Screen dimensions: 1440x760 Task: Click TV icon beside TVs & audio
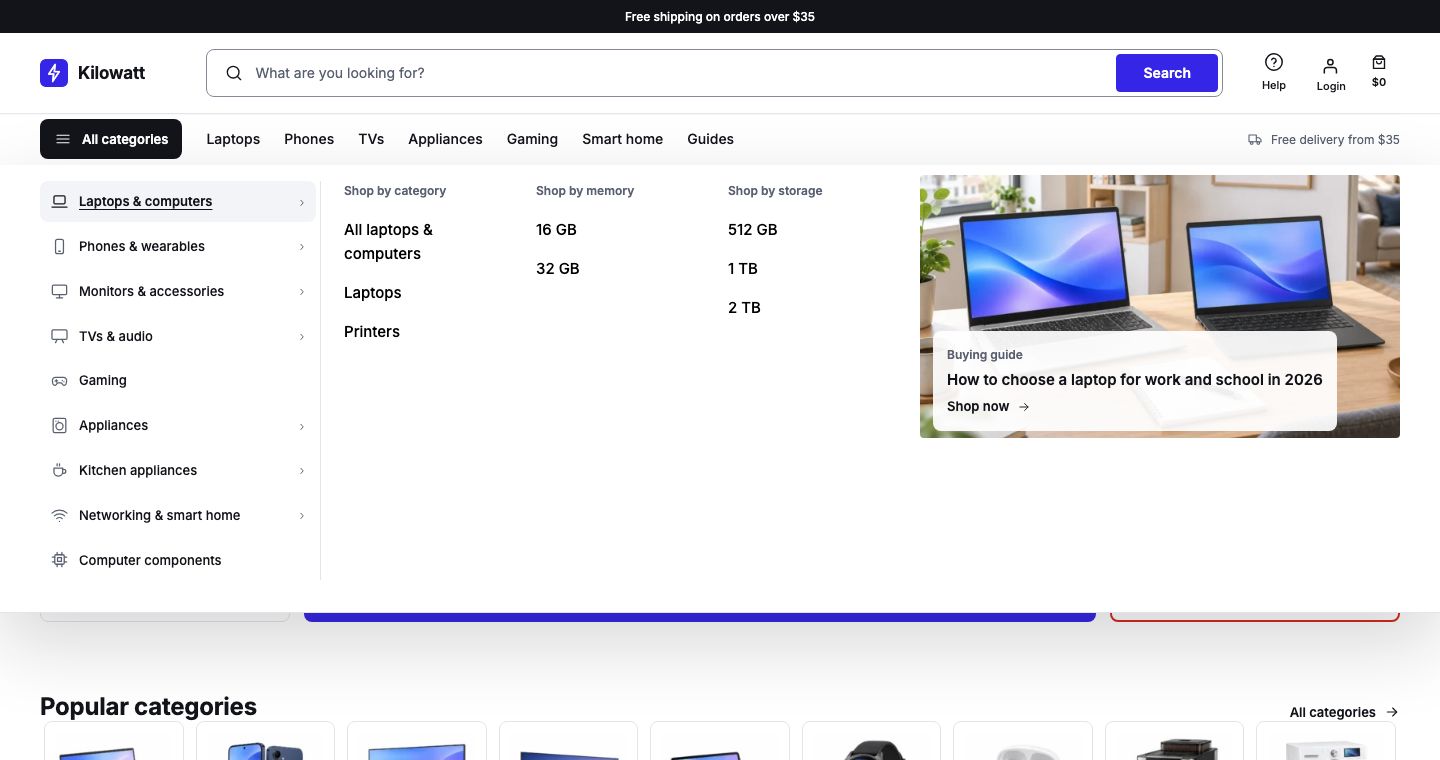(59, 336)
